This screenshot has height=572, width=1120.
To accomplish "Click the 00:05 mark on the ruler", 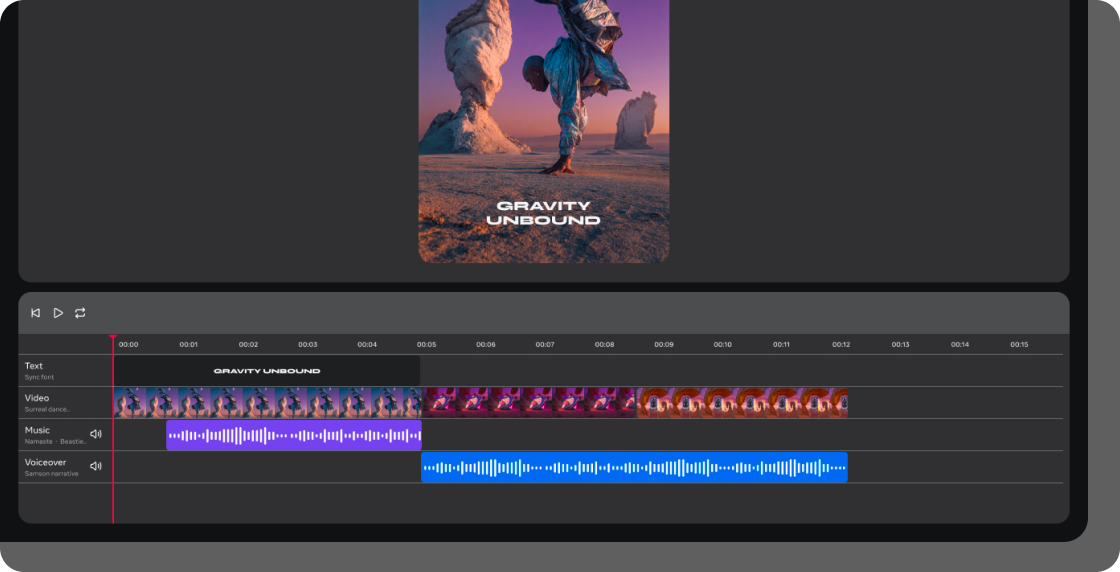I will (426, 344).
